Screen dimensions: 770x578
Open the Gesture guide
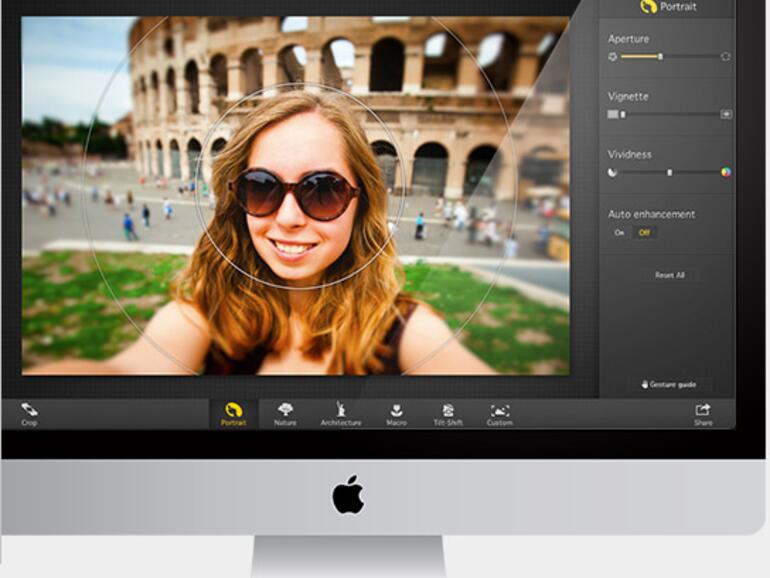669,385
